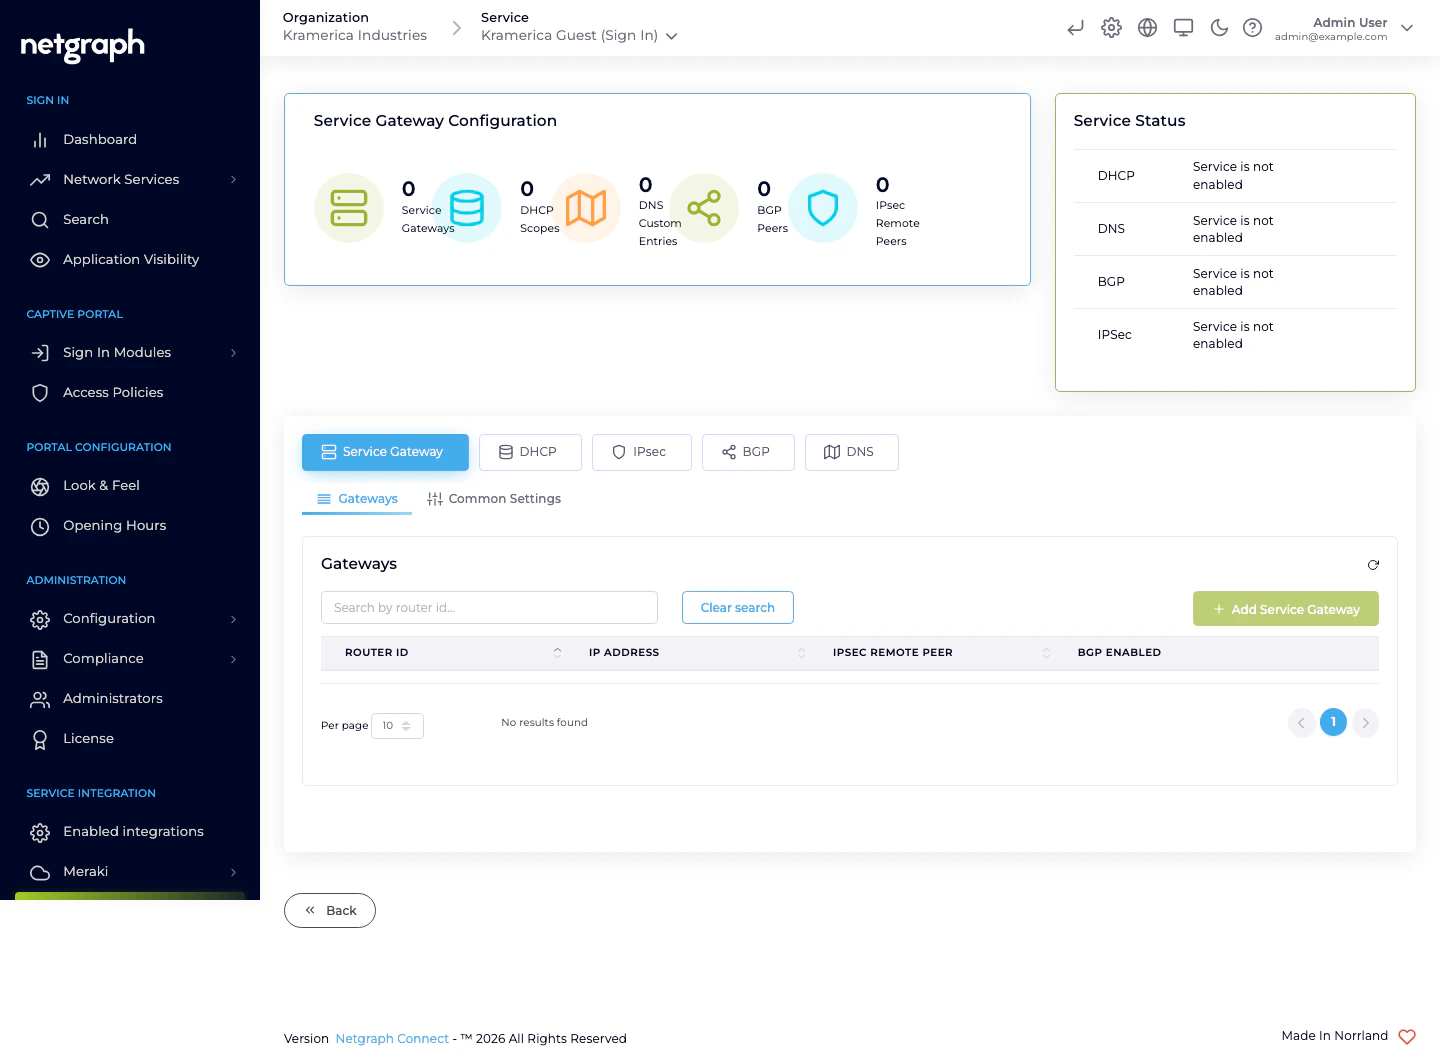1440x1057 pixels.
Task: Click the Add Service Gateway button
Action: coord(1286,609)
